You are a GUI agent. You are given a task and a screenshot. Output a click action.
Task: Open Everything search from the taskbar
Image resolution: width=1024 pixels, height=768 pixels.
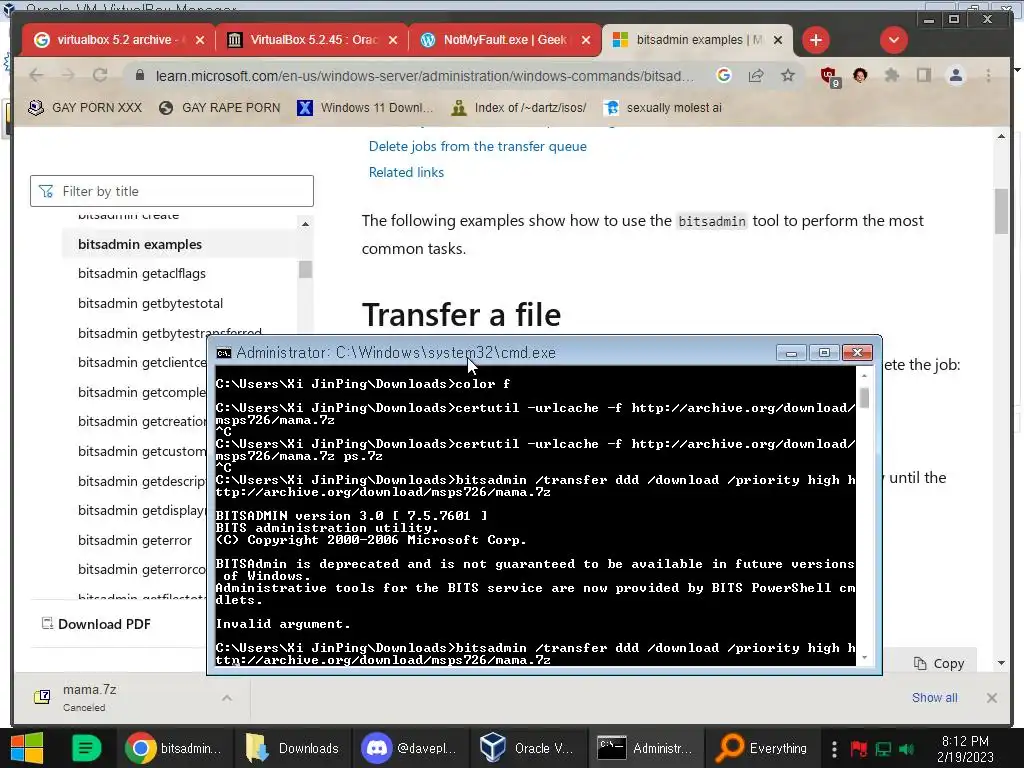(763, 748)
